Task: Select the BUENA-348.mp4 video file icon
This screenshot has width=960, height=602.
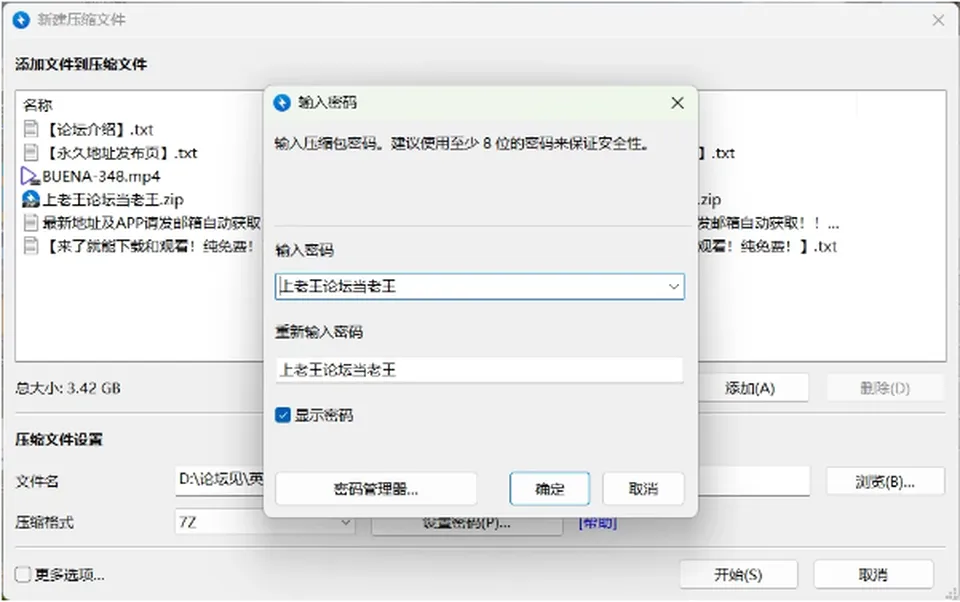Action: 29,176
